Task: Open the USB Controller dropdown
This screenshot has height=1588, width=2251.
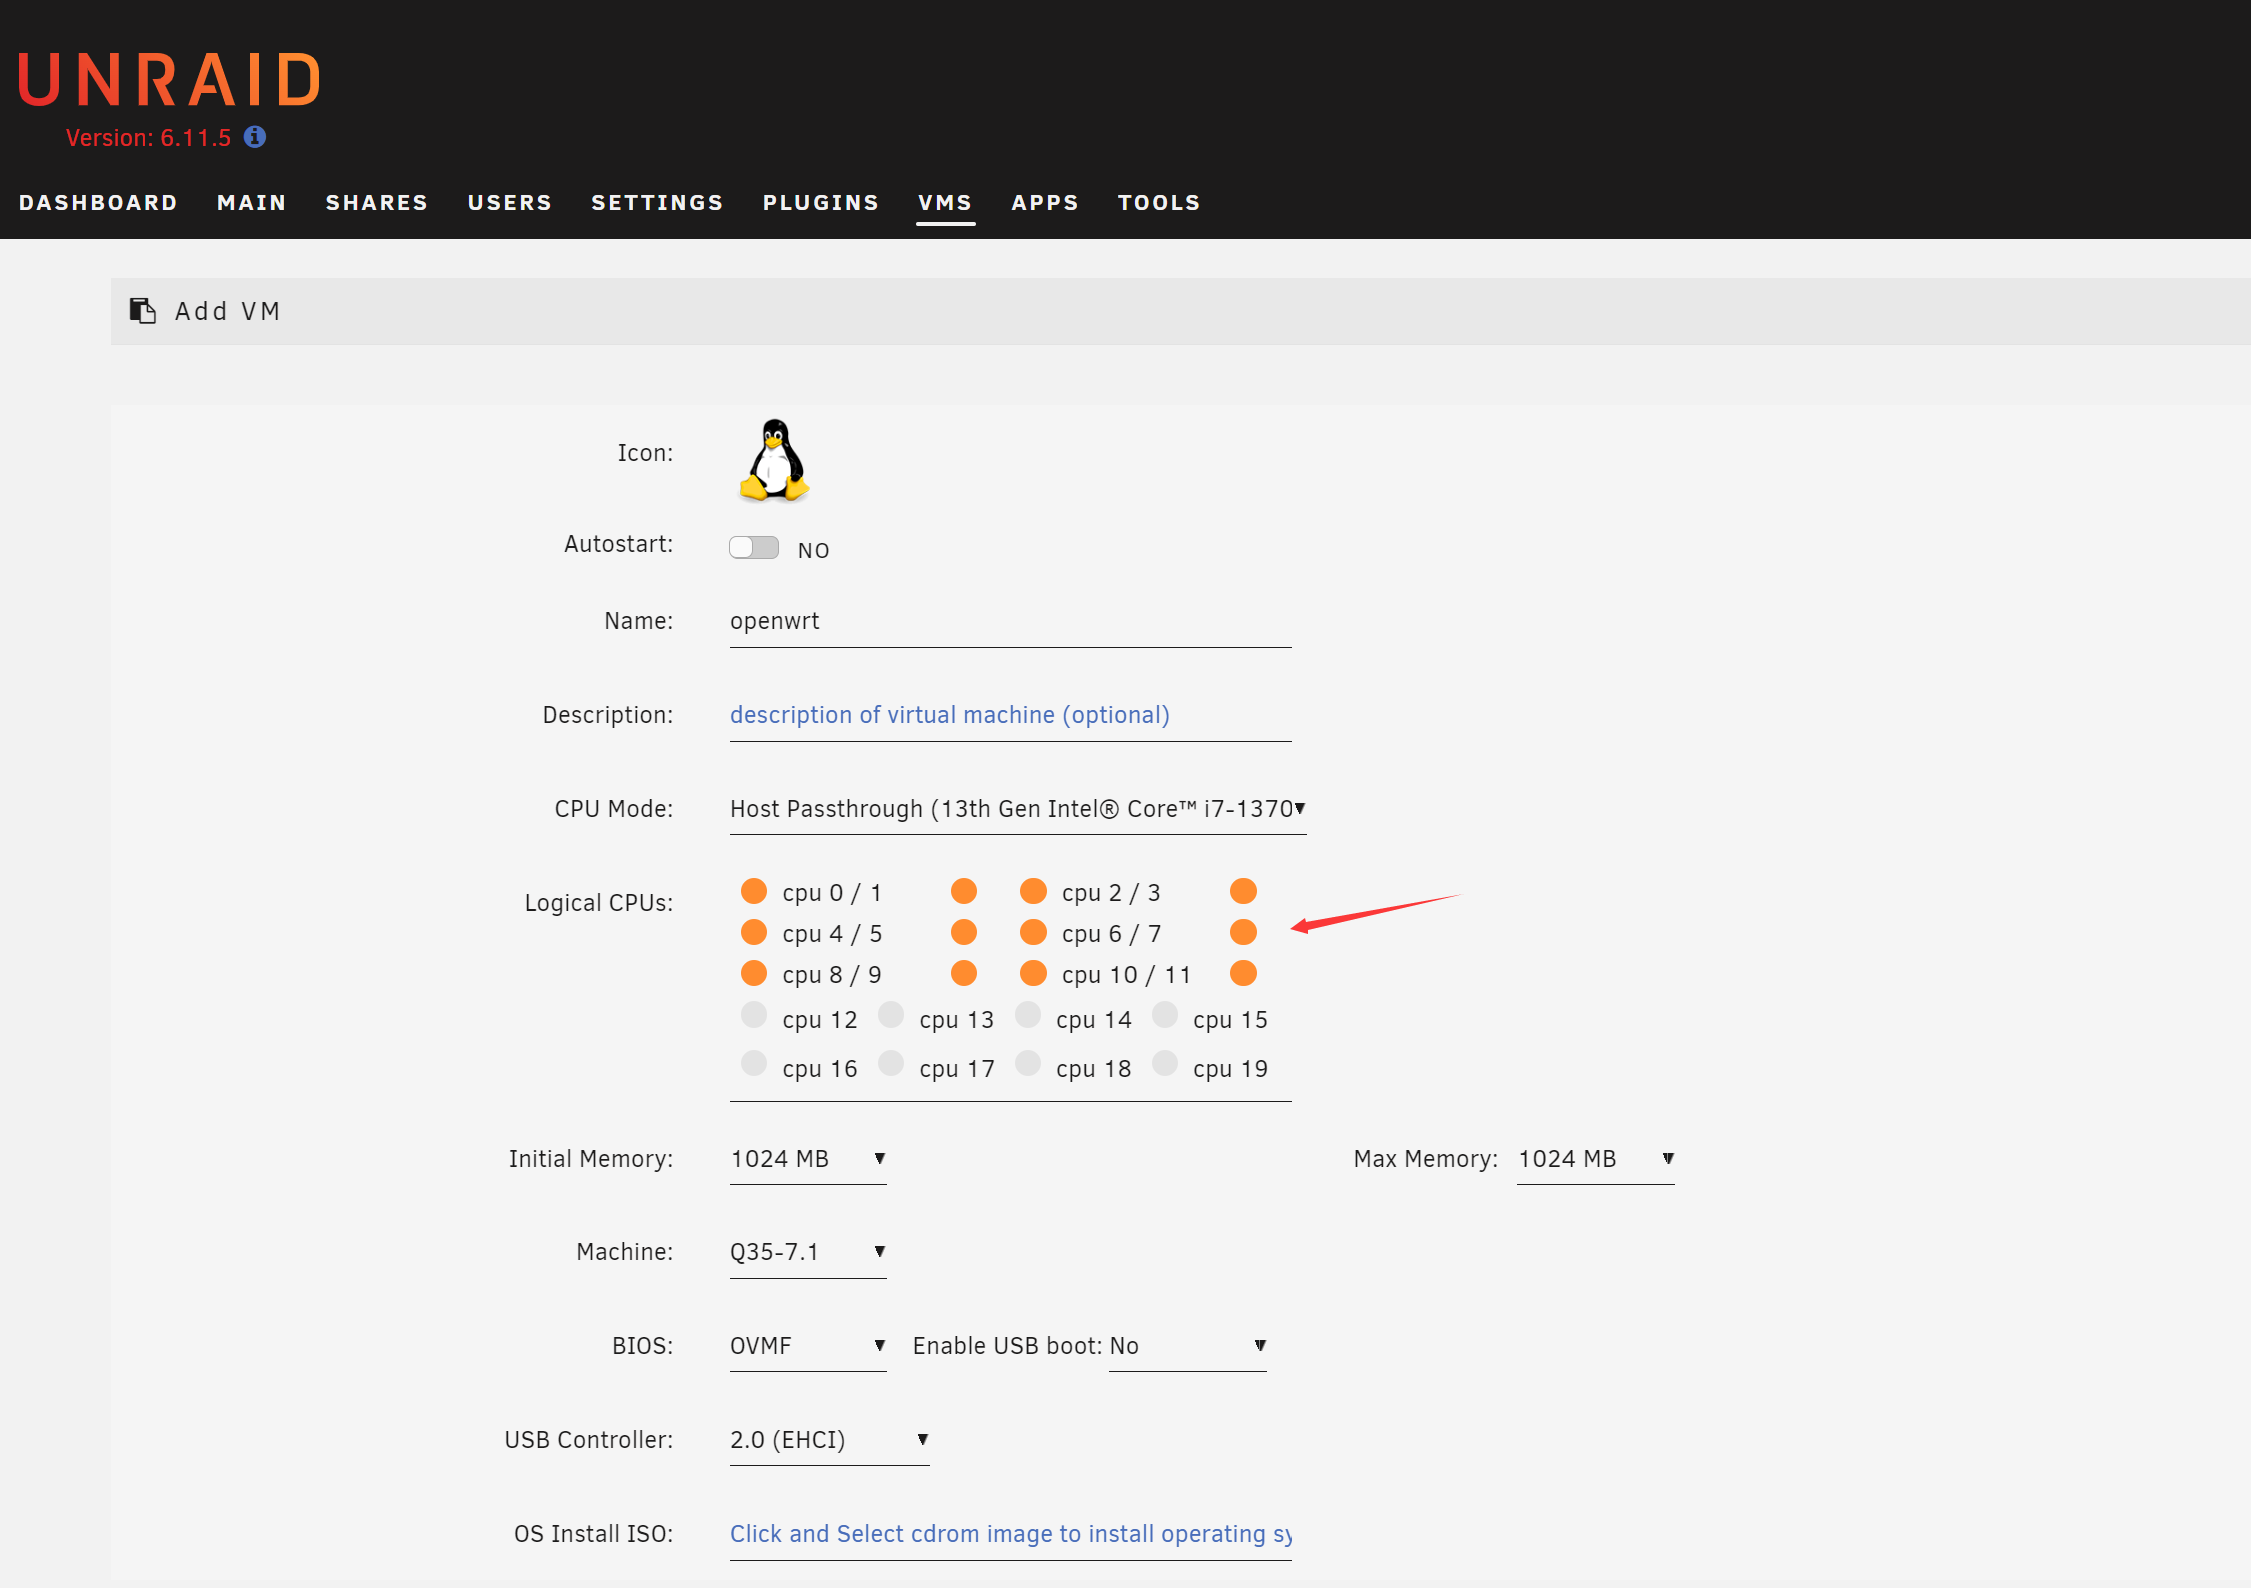Action: click(x=829, y=1440)
